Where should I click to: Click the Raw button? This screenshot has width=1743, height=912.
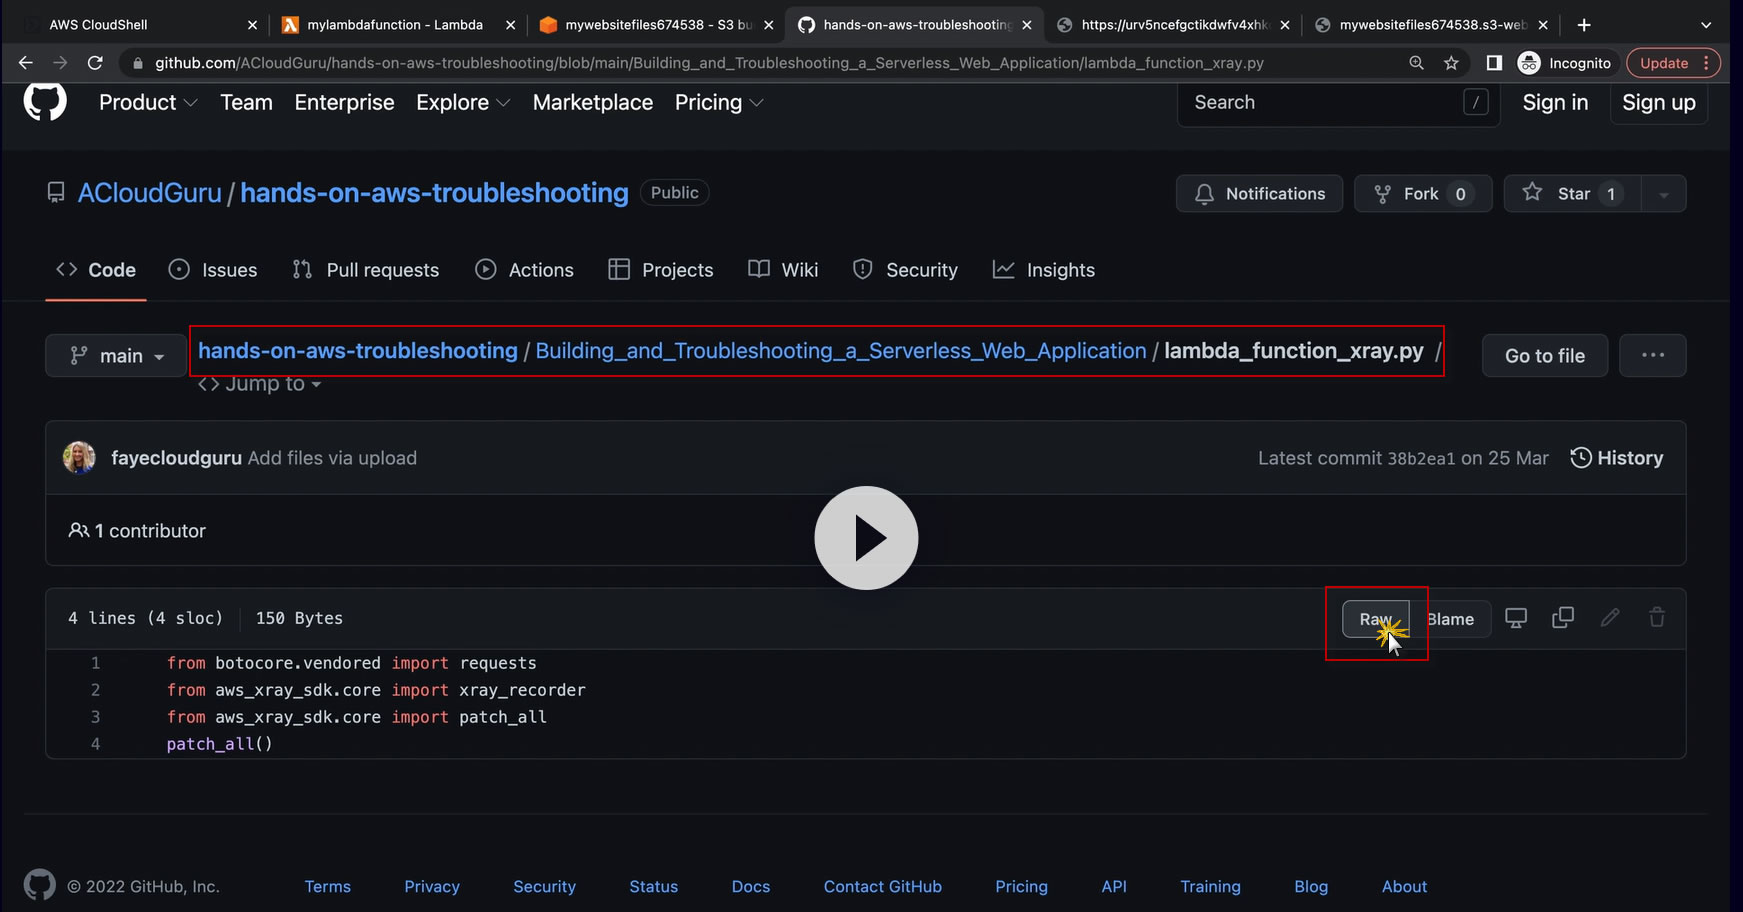coord(1376,619)
